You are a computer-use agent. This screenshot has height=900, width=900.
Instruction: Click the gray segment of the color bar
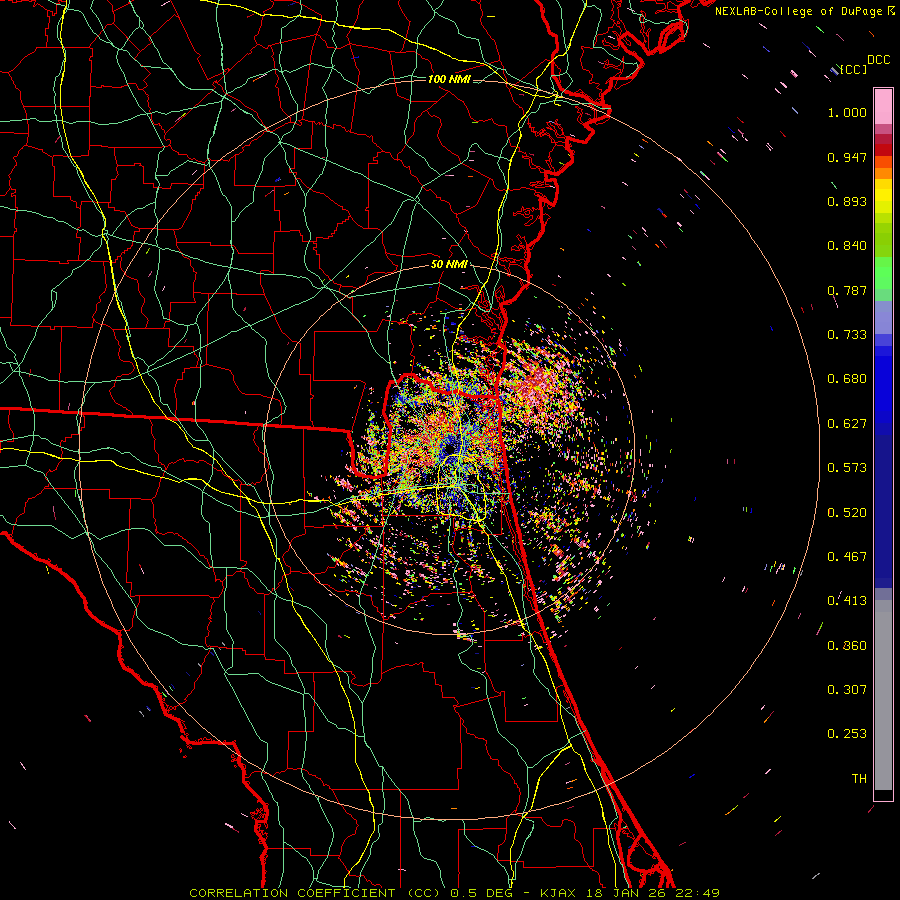tap(883, 695)
